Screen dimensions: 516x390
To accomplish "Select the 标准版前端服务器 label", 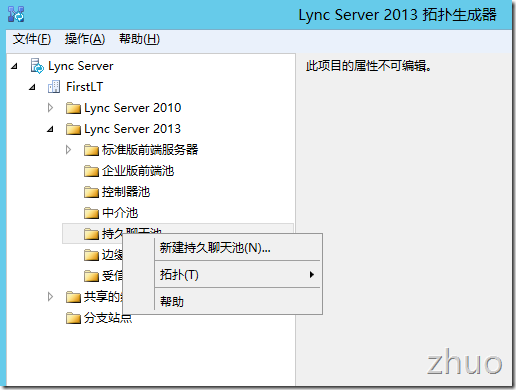I will [150, 150].
